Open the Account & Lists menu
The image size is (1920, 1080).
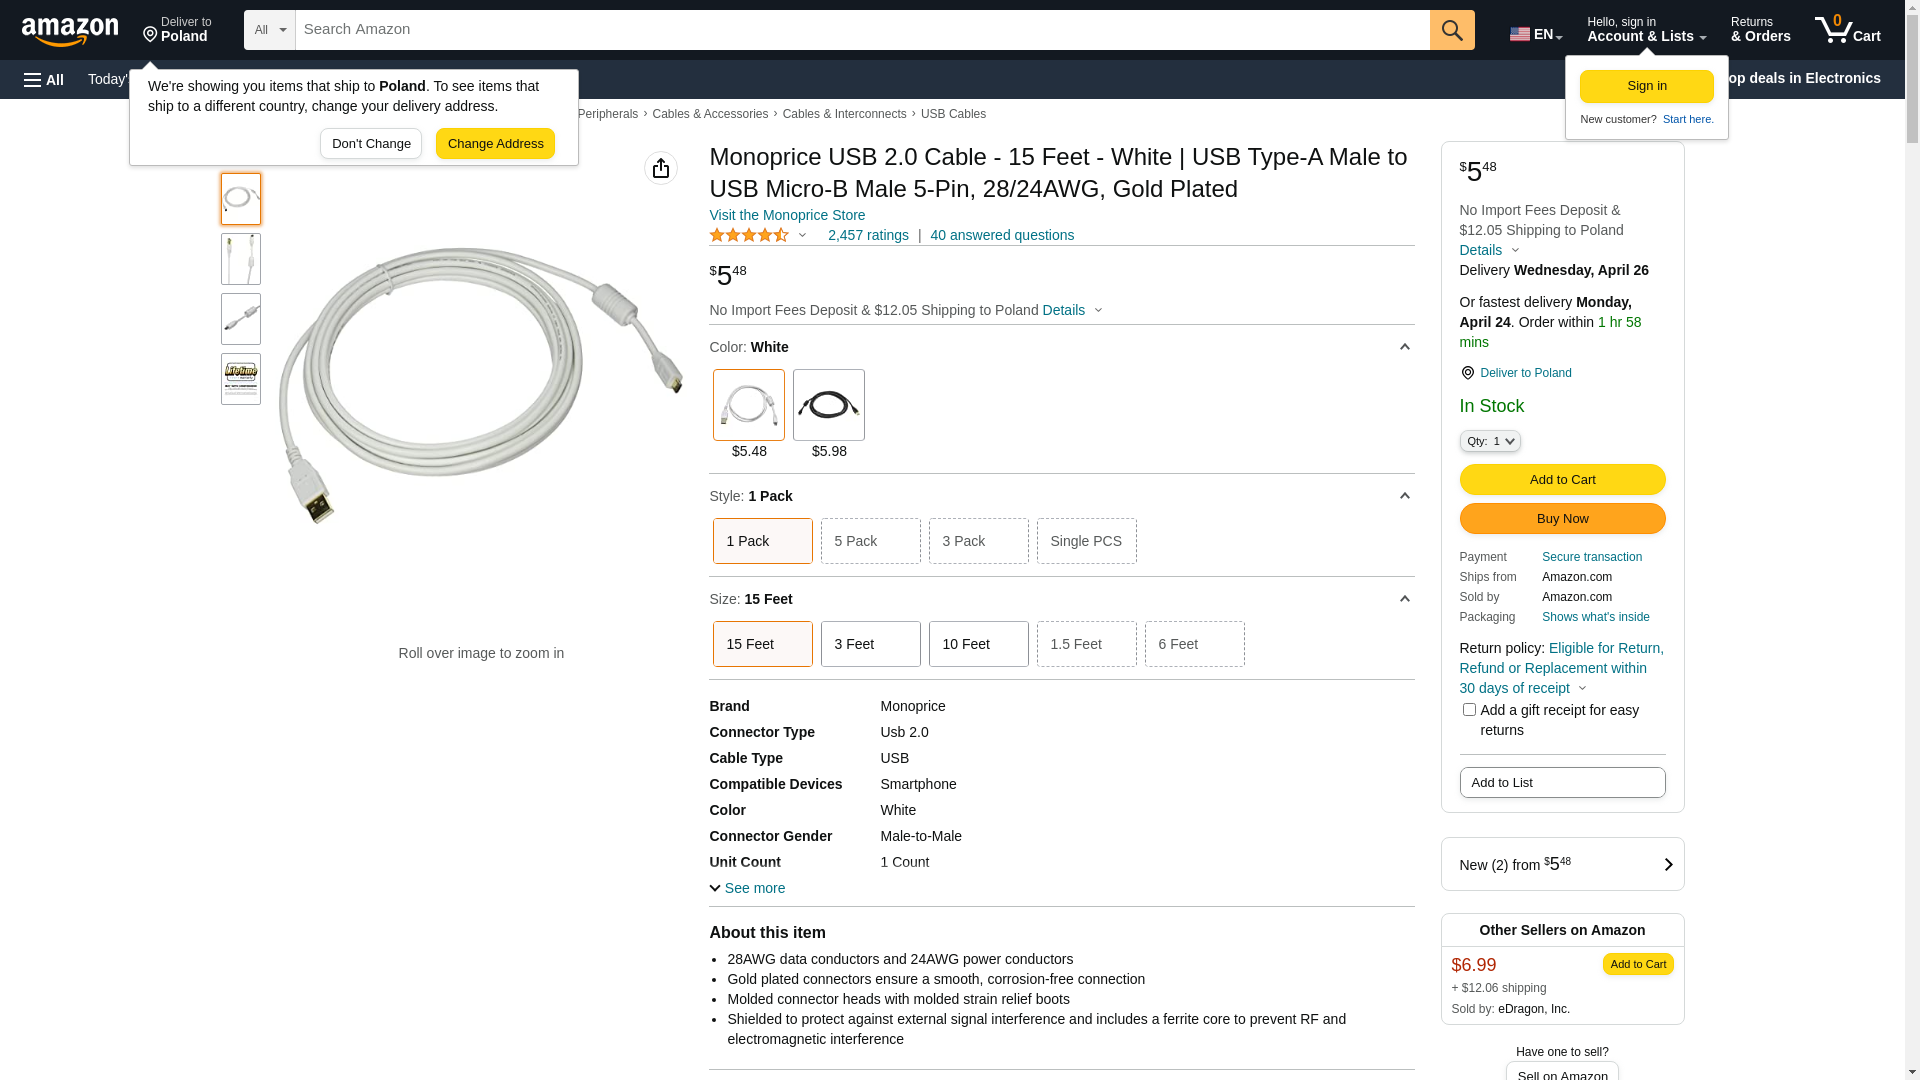1646,30
